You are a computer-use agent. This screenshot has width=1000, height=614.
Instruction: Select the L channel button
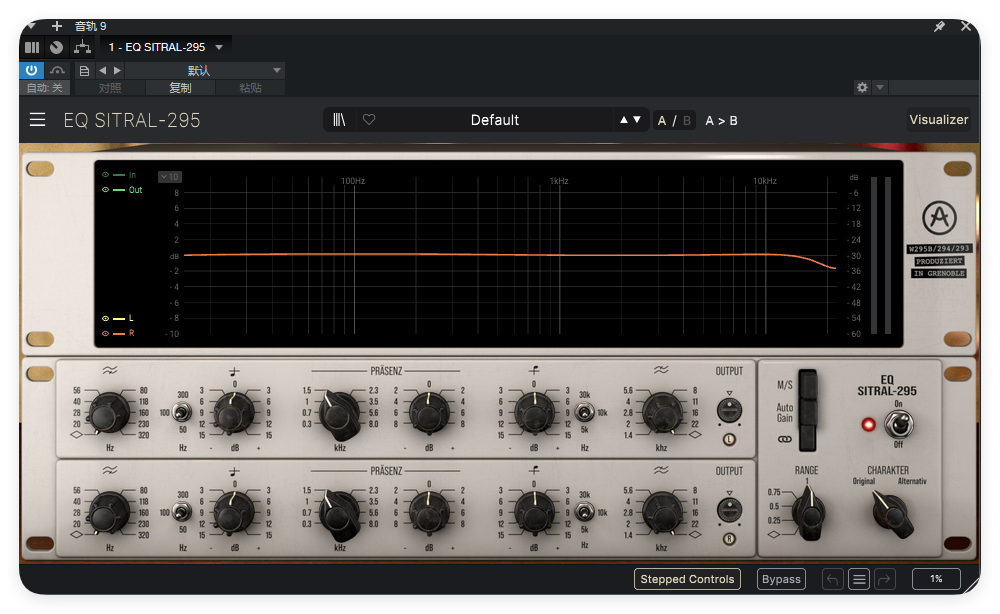point(729,439)
